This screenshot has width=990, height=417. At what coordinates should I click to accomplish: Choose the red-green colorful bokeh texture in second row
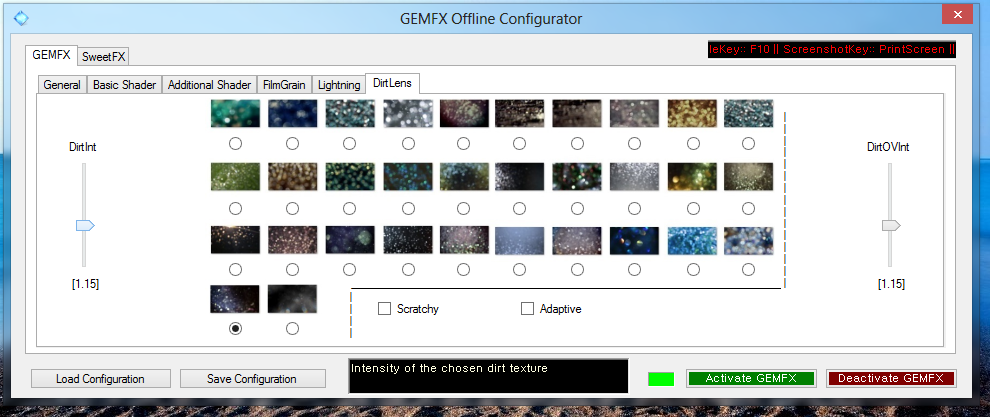[x=577, y=177]
